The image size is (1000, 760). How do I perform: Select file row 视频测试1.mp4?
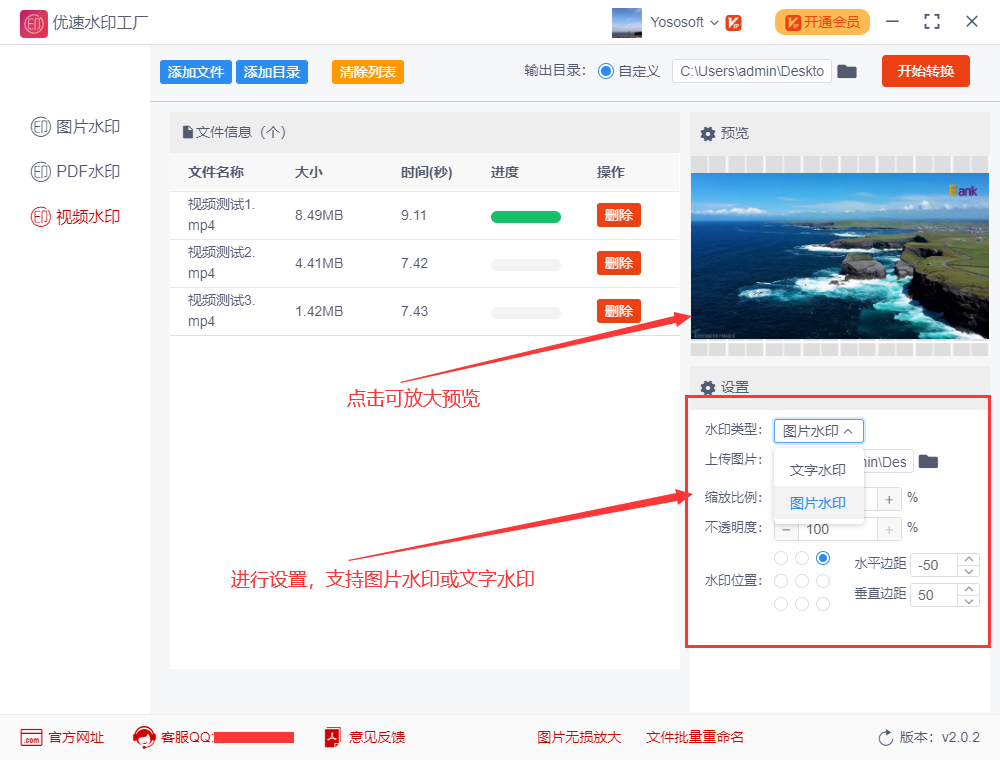point(424,216)
